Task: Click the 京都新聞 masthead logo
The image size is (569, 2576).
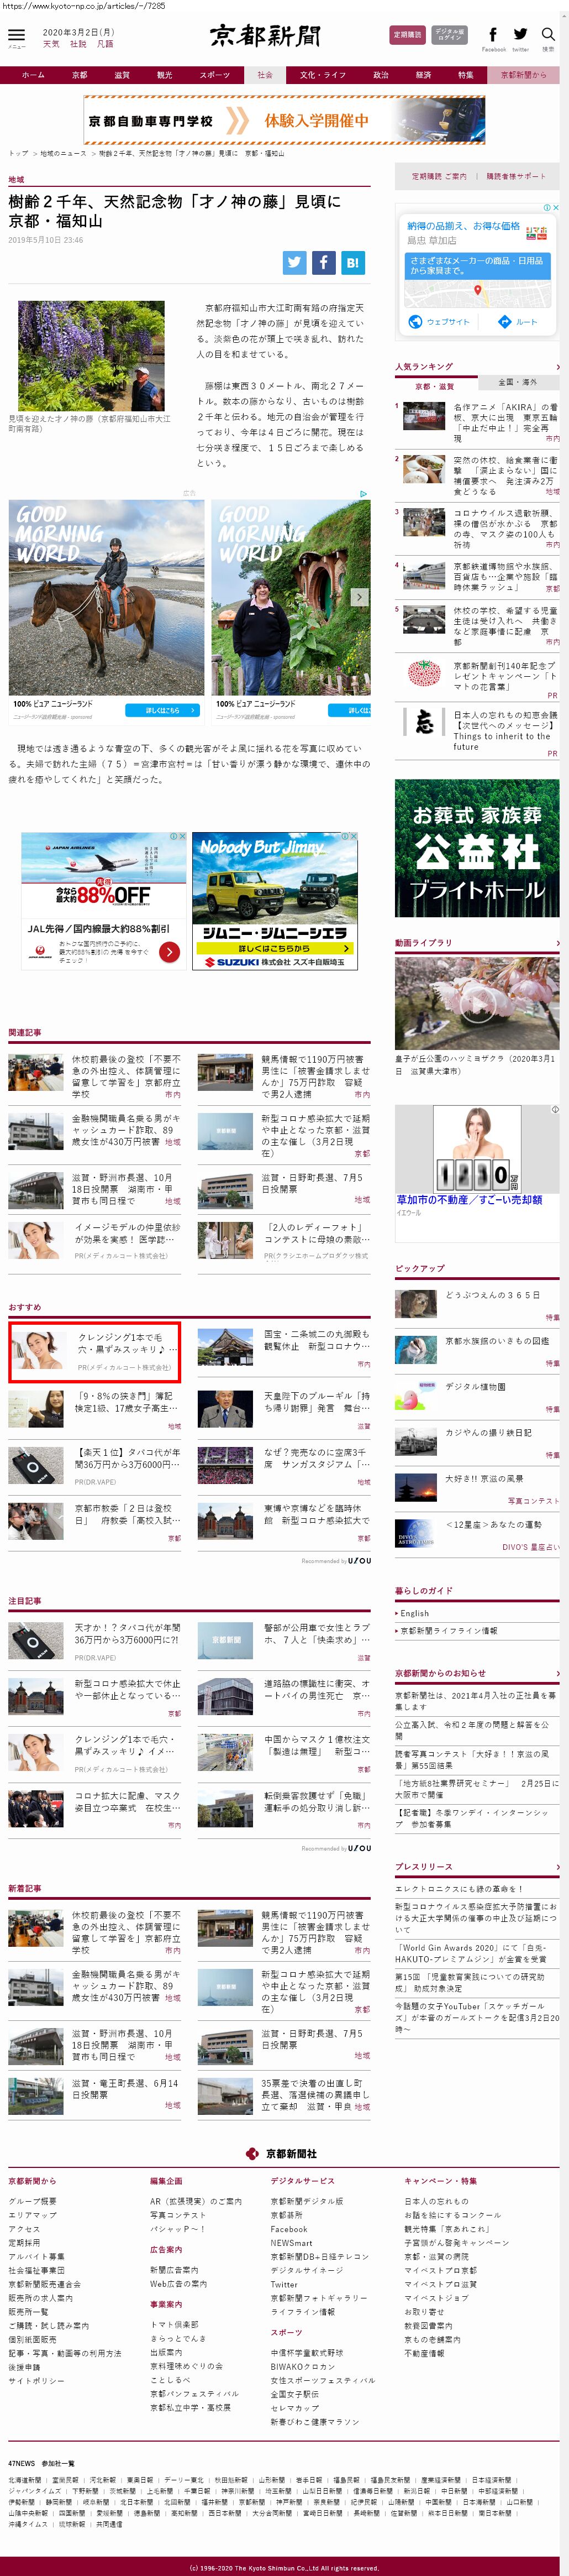Action: point(265,37)
